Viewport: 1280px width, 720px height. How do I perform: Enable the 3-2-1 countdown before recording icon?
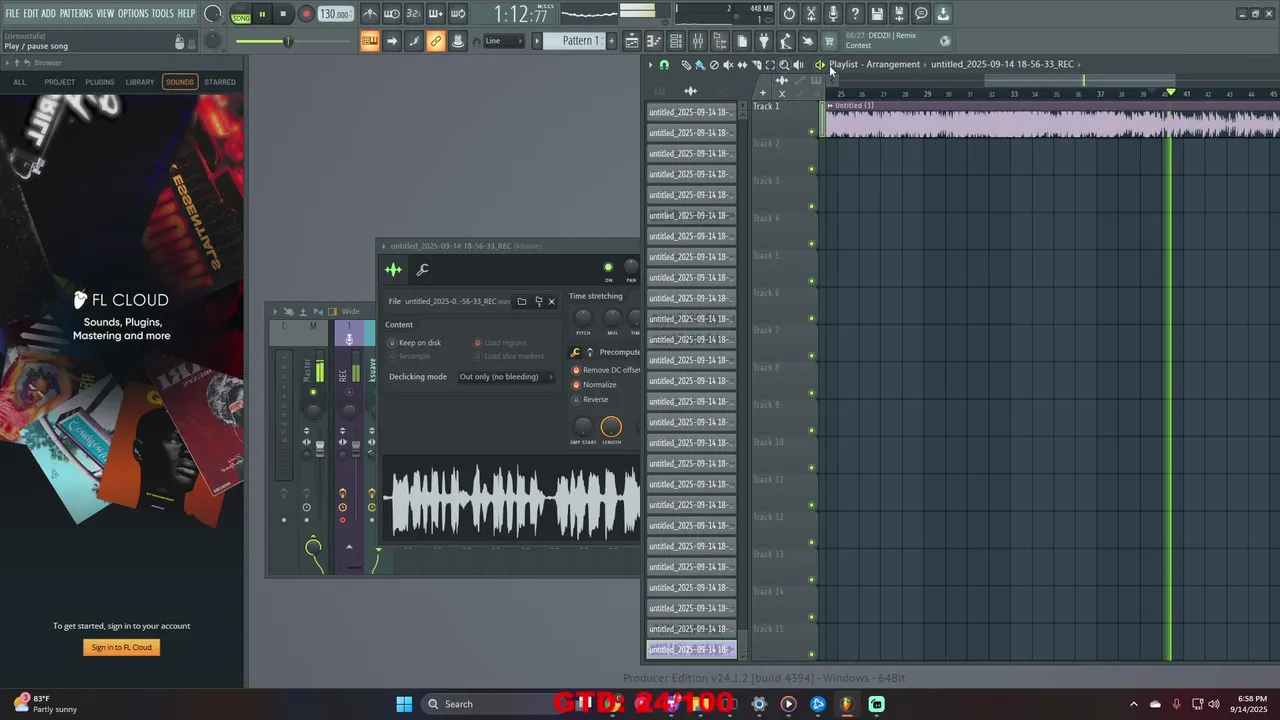(x=414, y=14)
